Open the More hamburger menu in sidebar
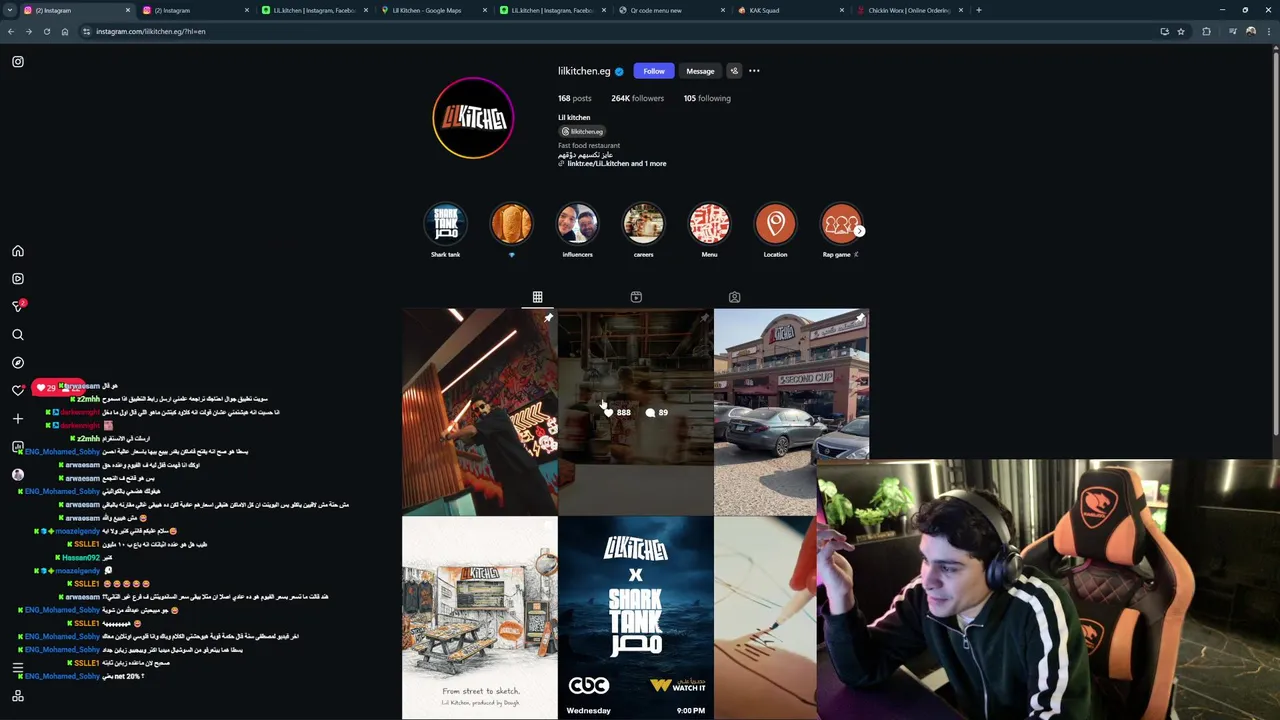 (18, 668)
